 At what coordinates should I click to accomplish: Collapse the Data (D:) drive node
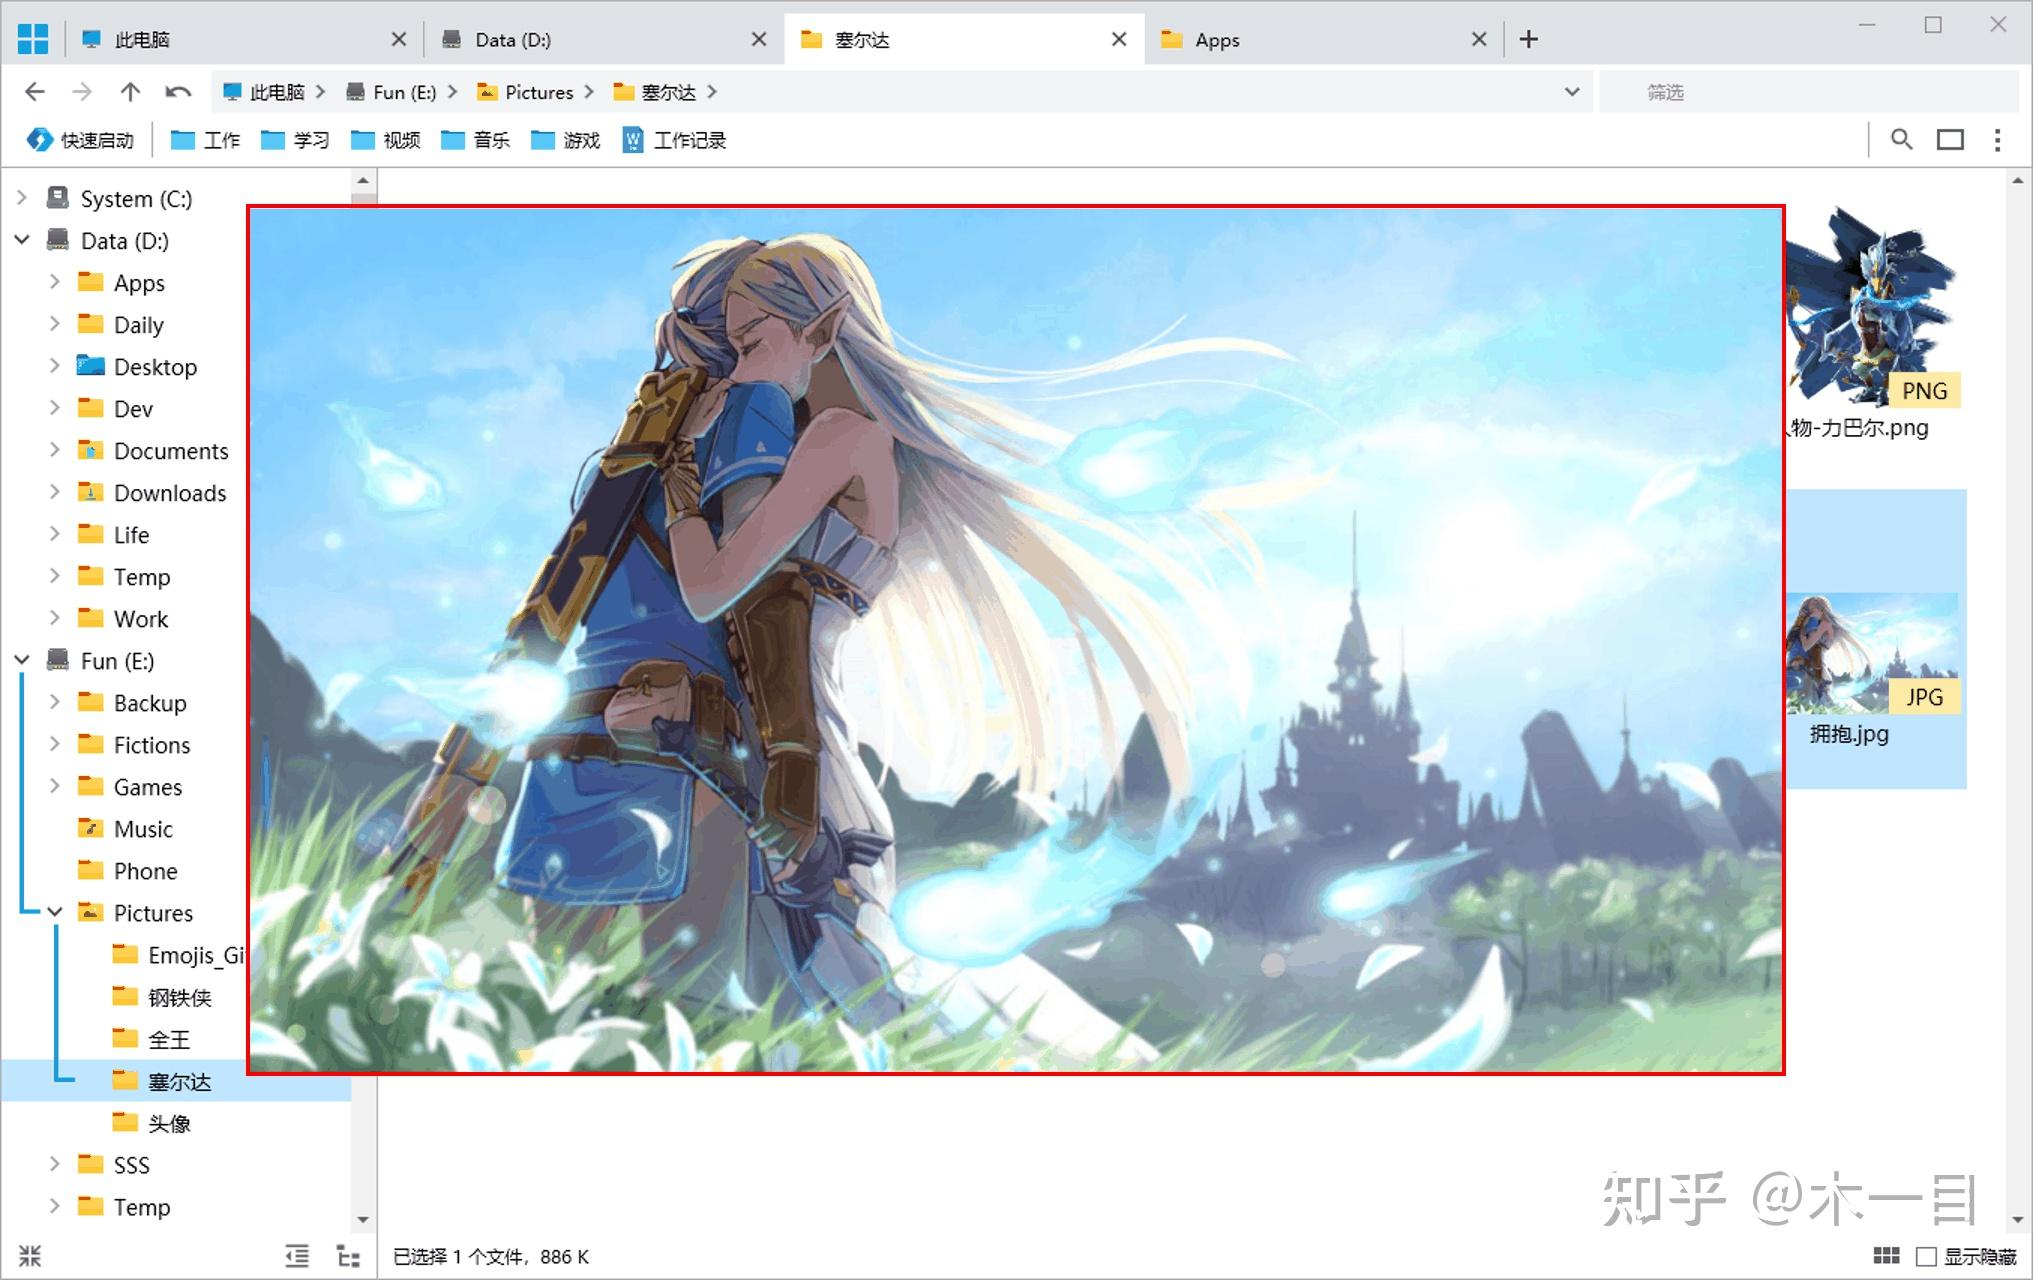[x=22, y=240]
